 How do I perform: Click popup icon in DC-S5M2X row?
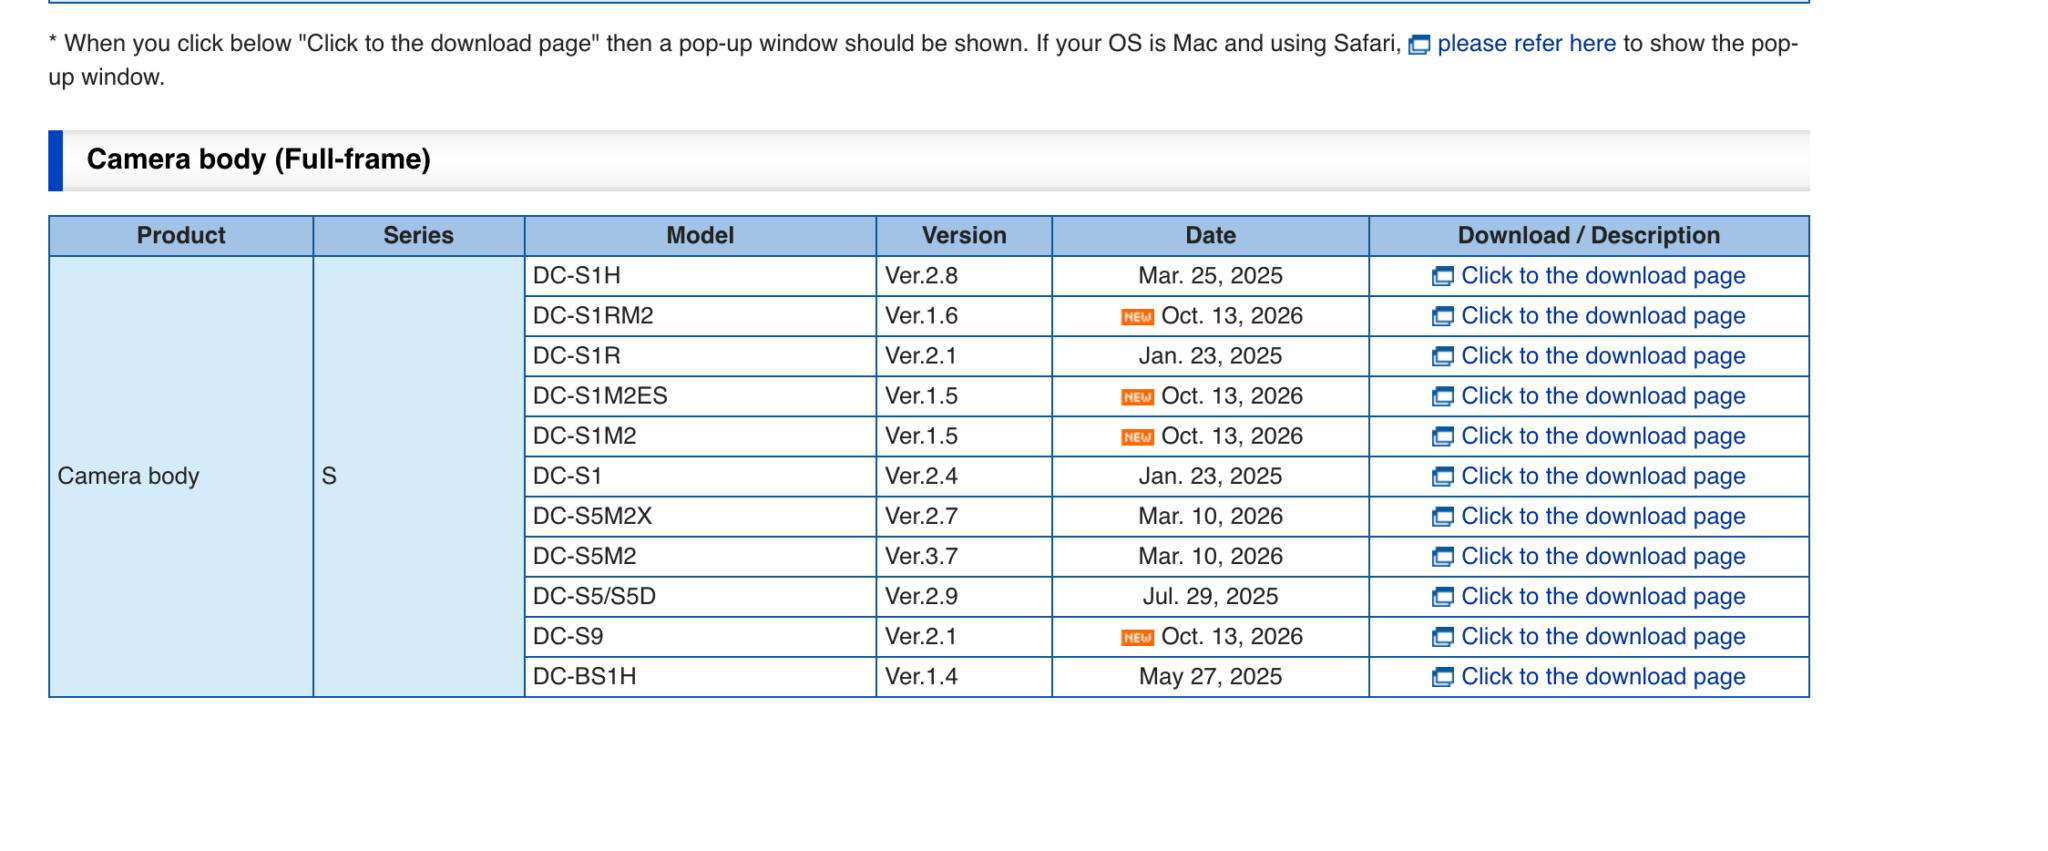[1442, 517]
